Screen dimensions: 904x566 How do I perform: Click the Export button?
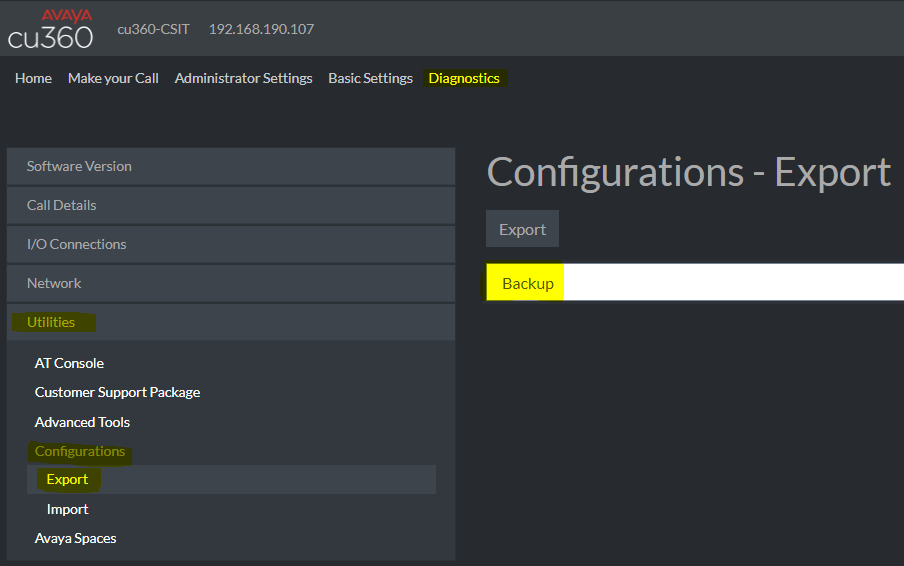click(522, 229)
